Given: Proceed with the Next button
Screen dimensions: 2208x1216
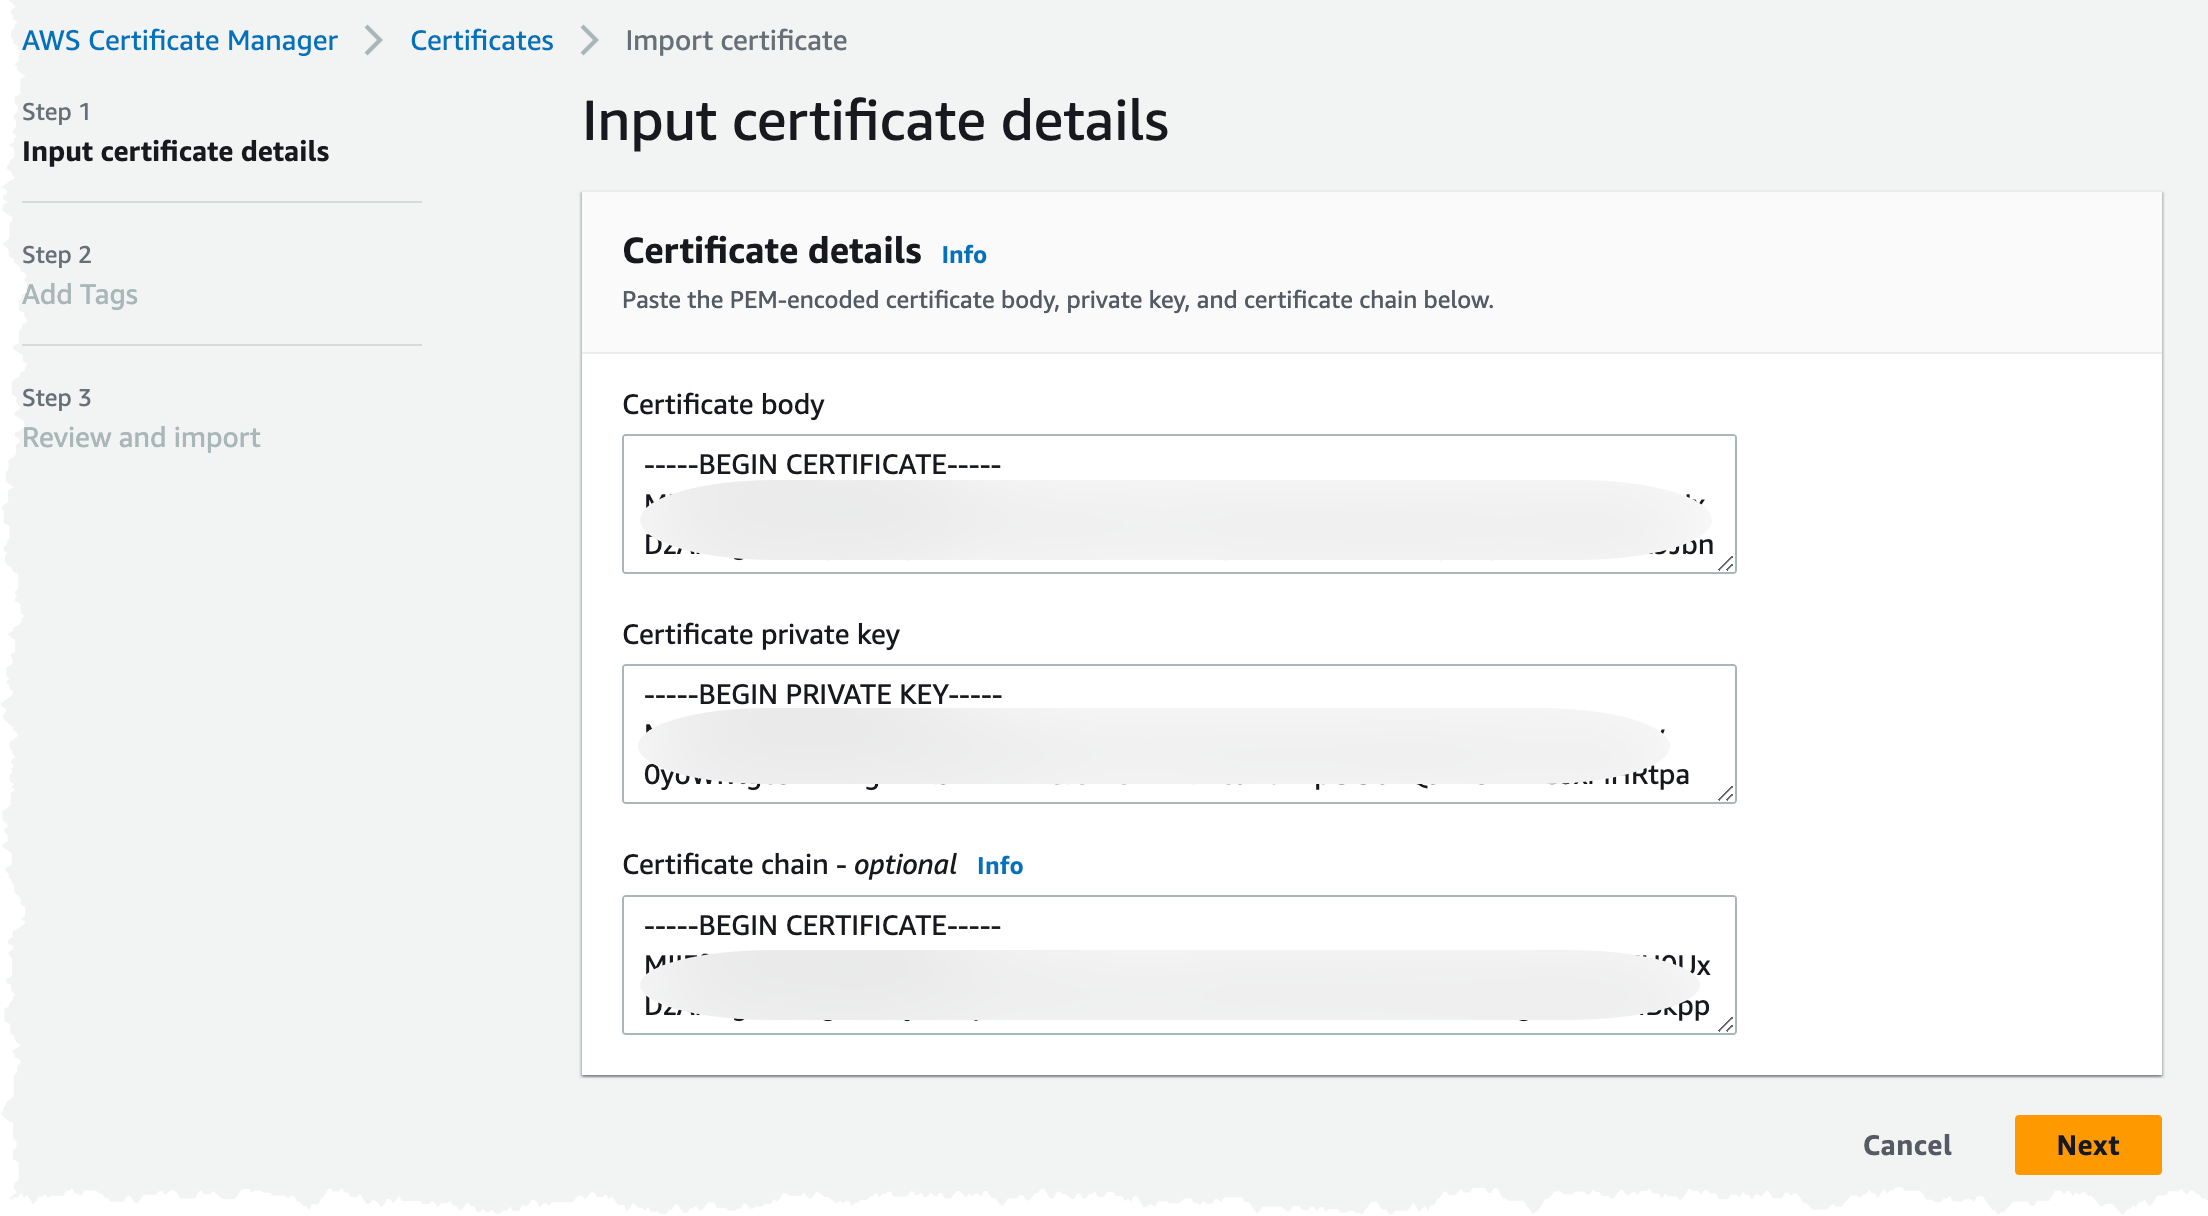Looking at the screenshot, I should click(2088, 1145).
